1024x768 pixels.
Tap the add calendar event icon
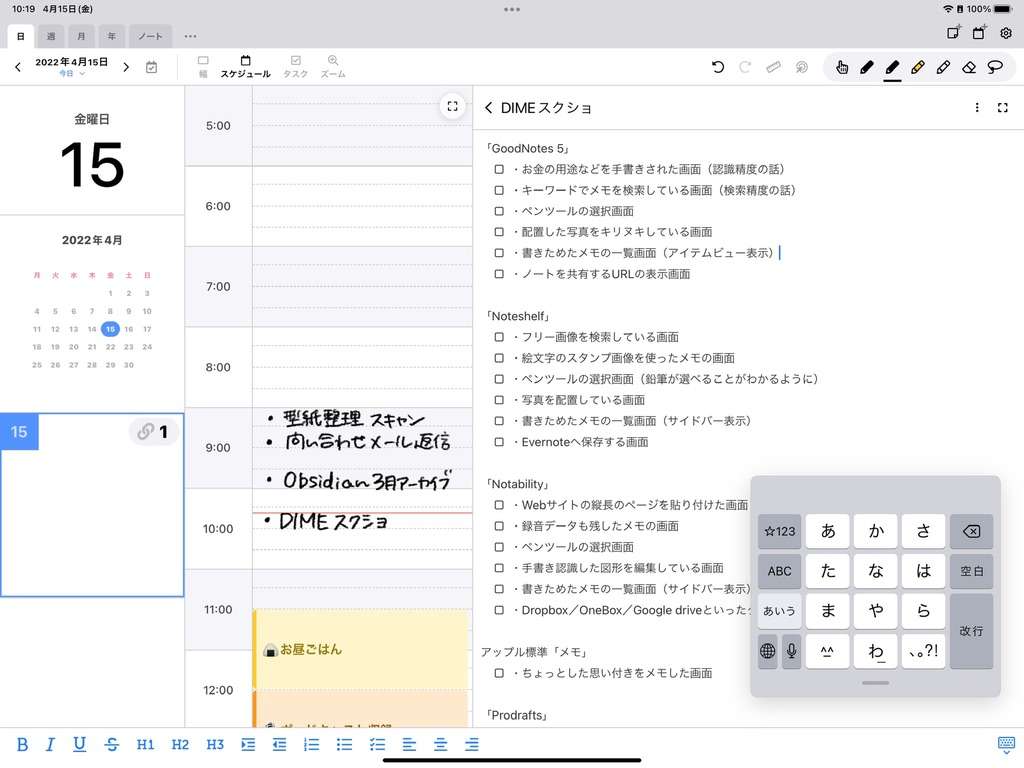point(979,33)
